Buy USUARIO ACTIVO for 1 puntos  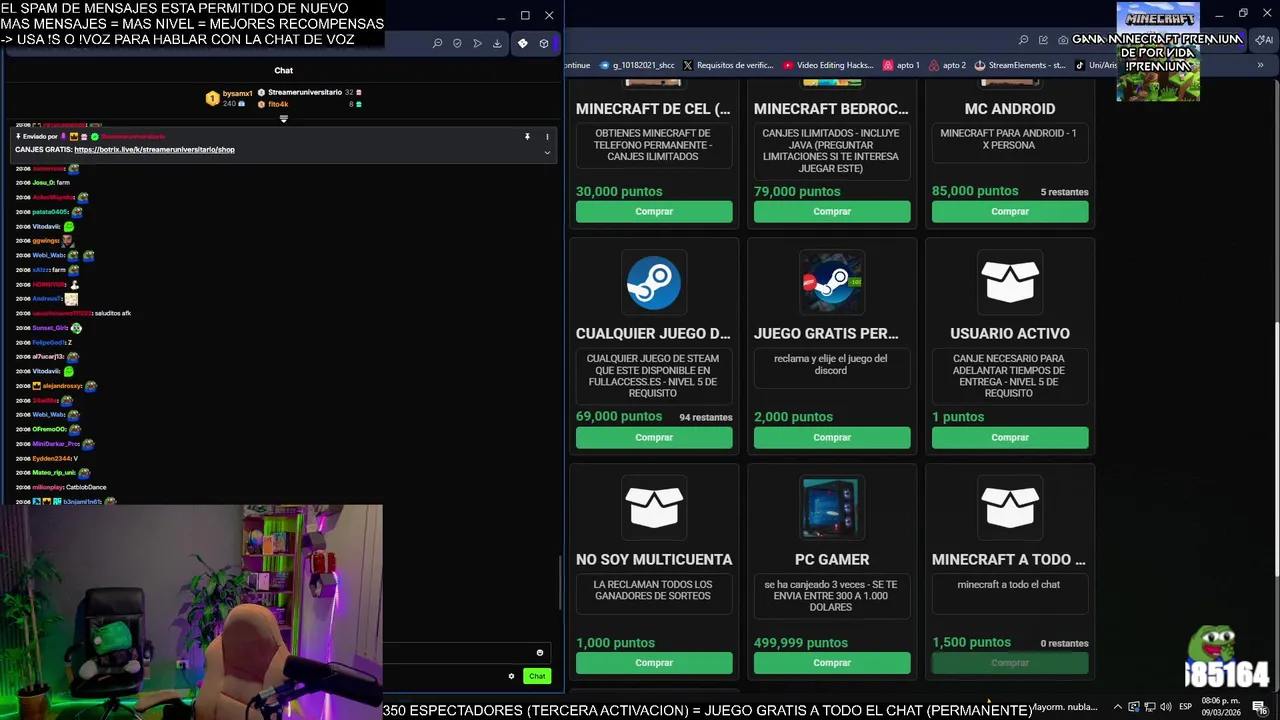(1010, 437)
